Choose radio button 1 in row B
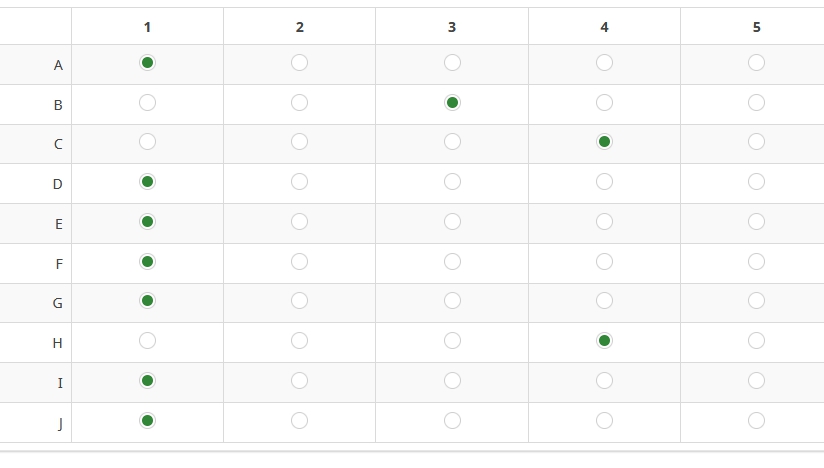The width and height of the screenshot is (824, 468). (147, 102)
